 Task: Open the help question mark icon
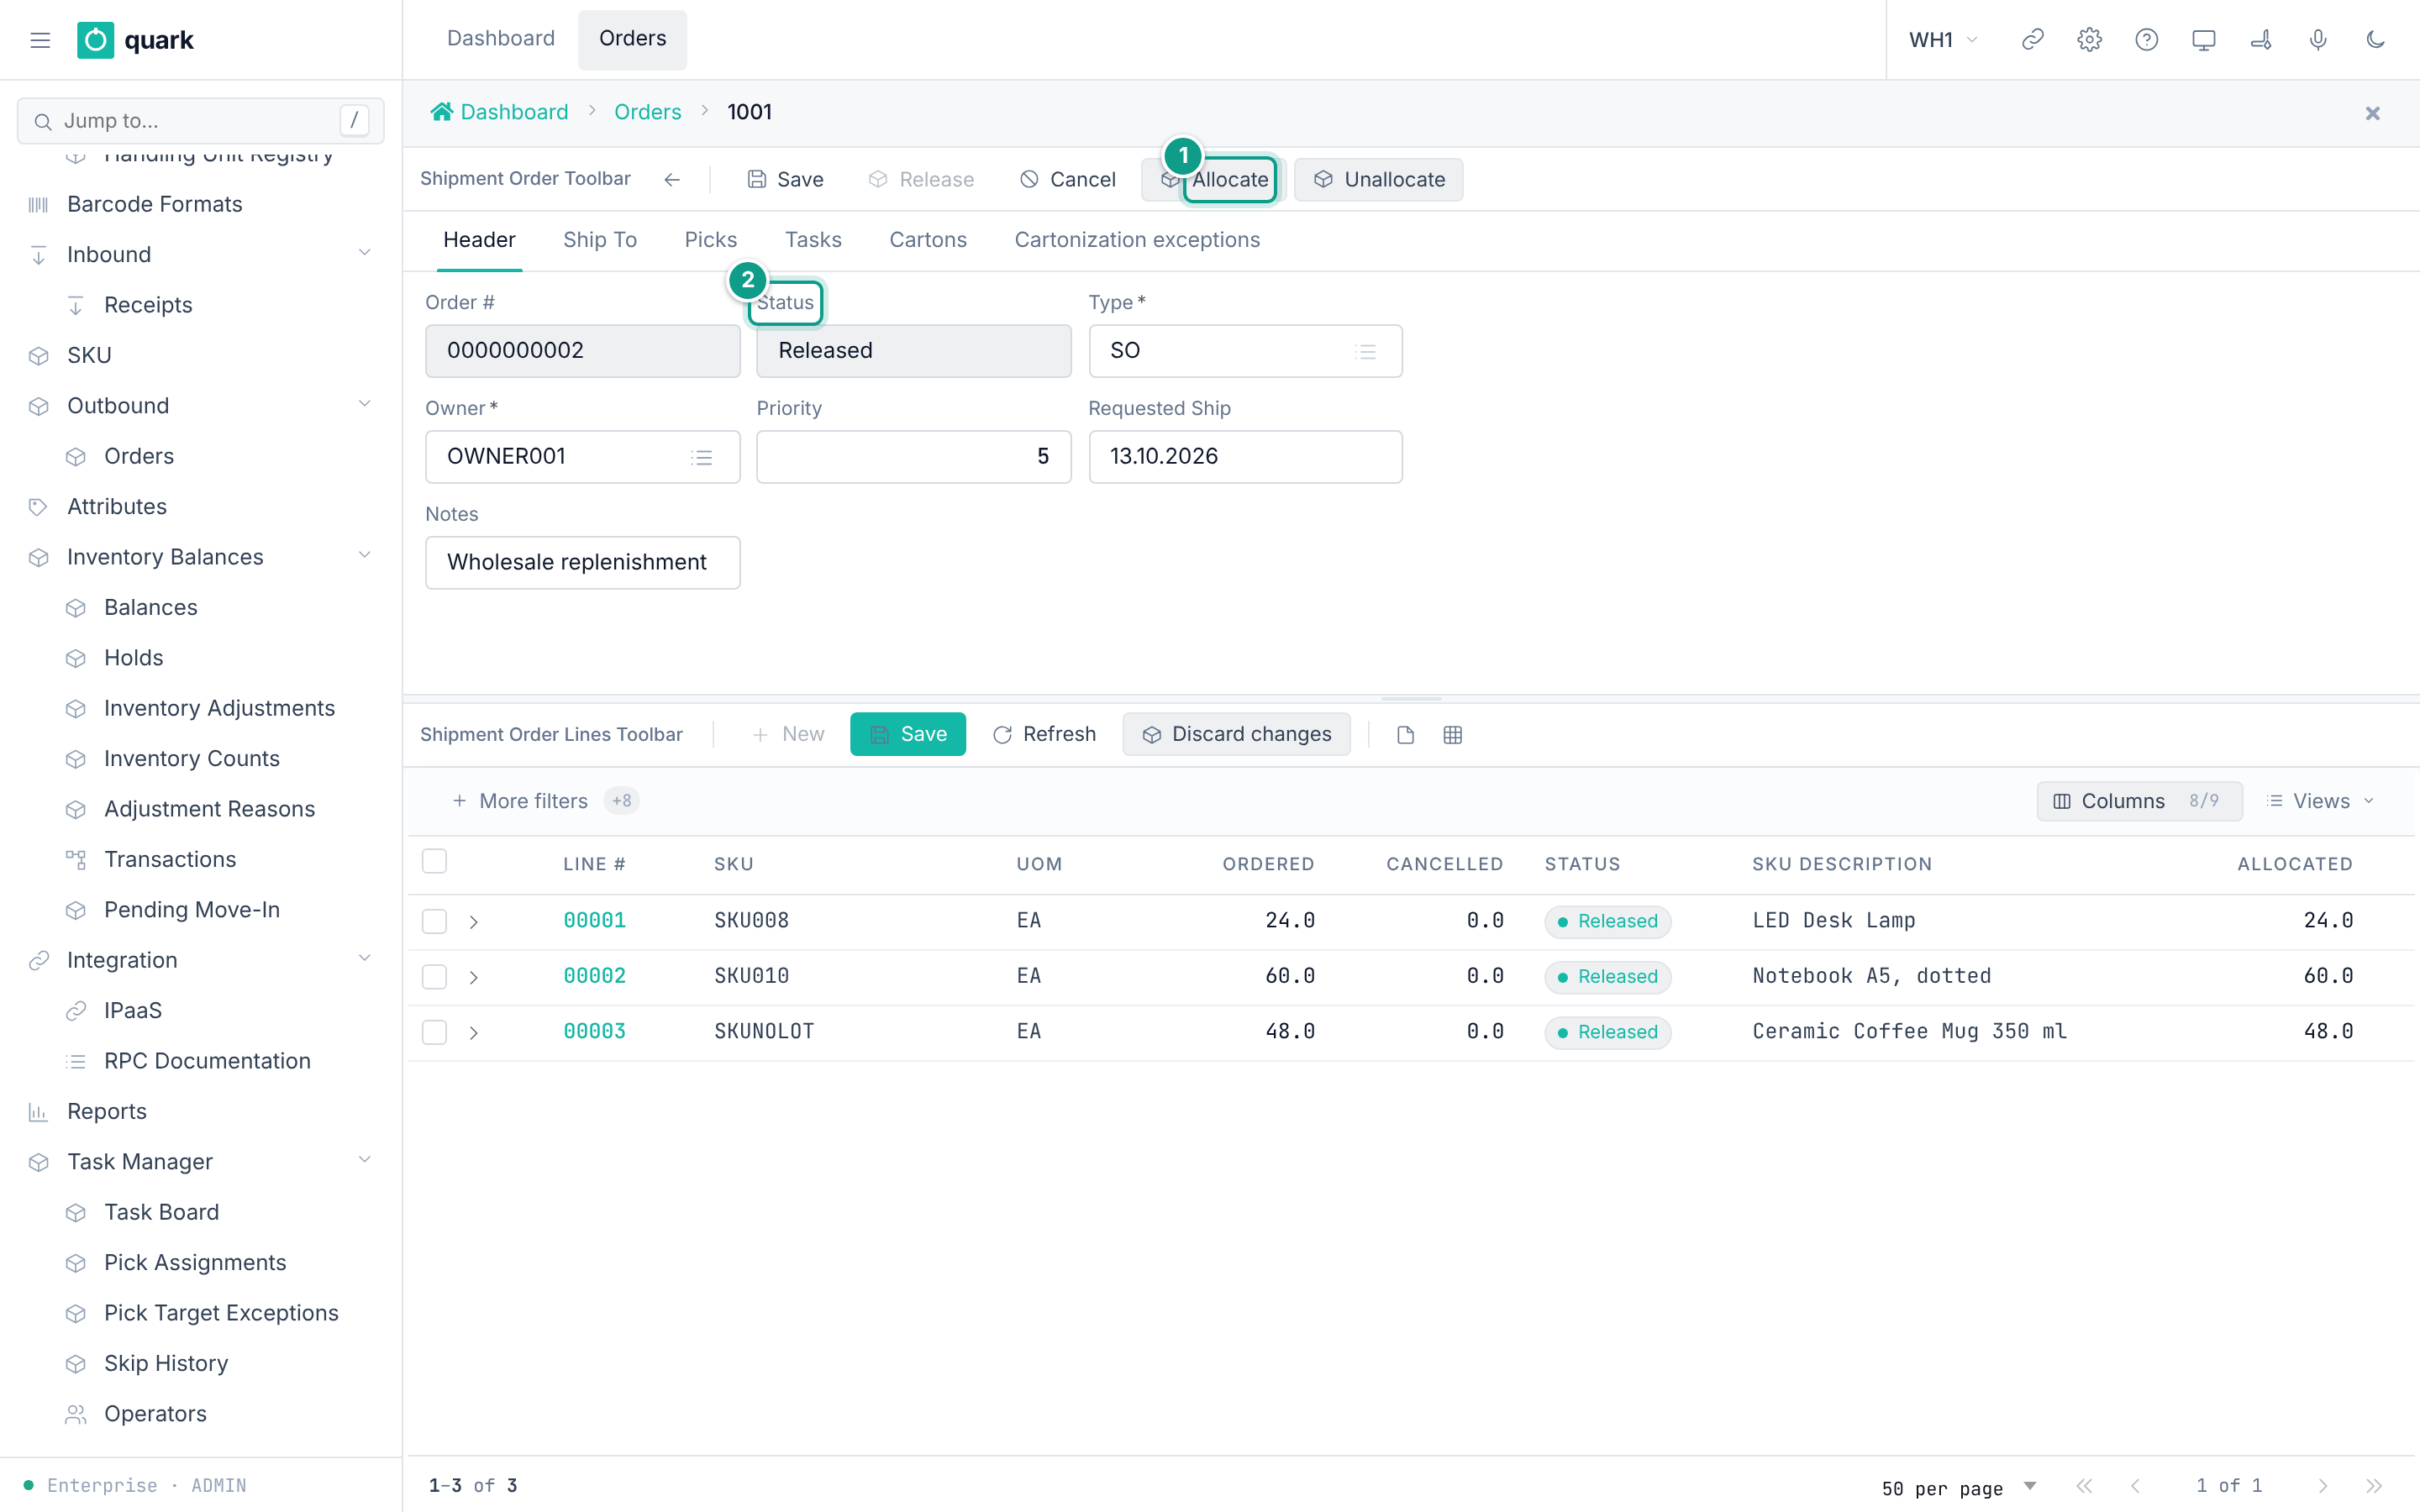tap(2146, 40)
